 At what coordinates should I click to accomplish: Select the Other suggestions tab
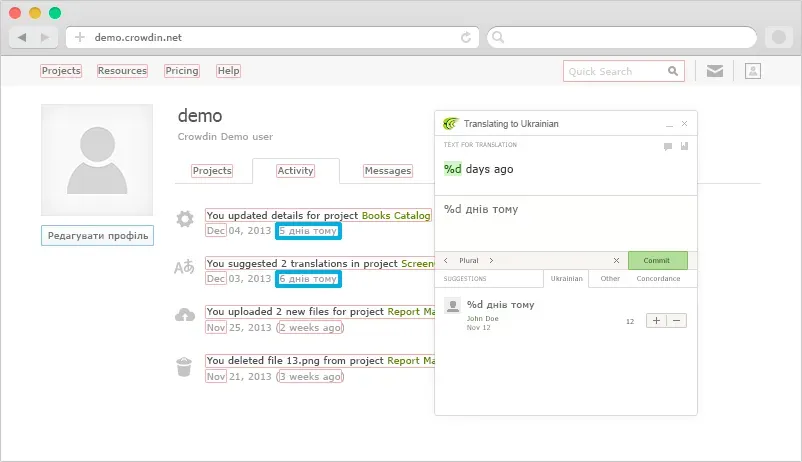[x=610, y=279]
